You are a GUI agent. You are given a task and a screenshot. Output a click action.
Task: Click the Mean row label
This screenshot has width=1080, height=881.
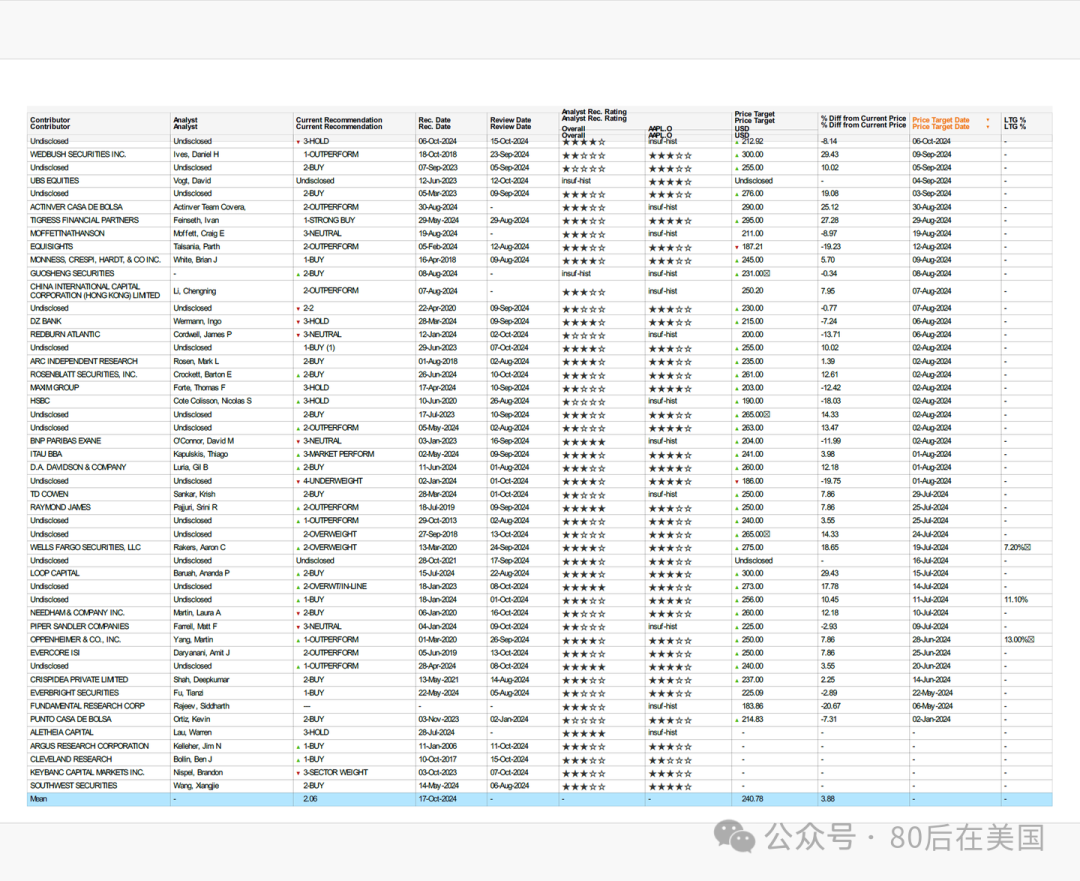point(39,799)
